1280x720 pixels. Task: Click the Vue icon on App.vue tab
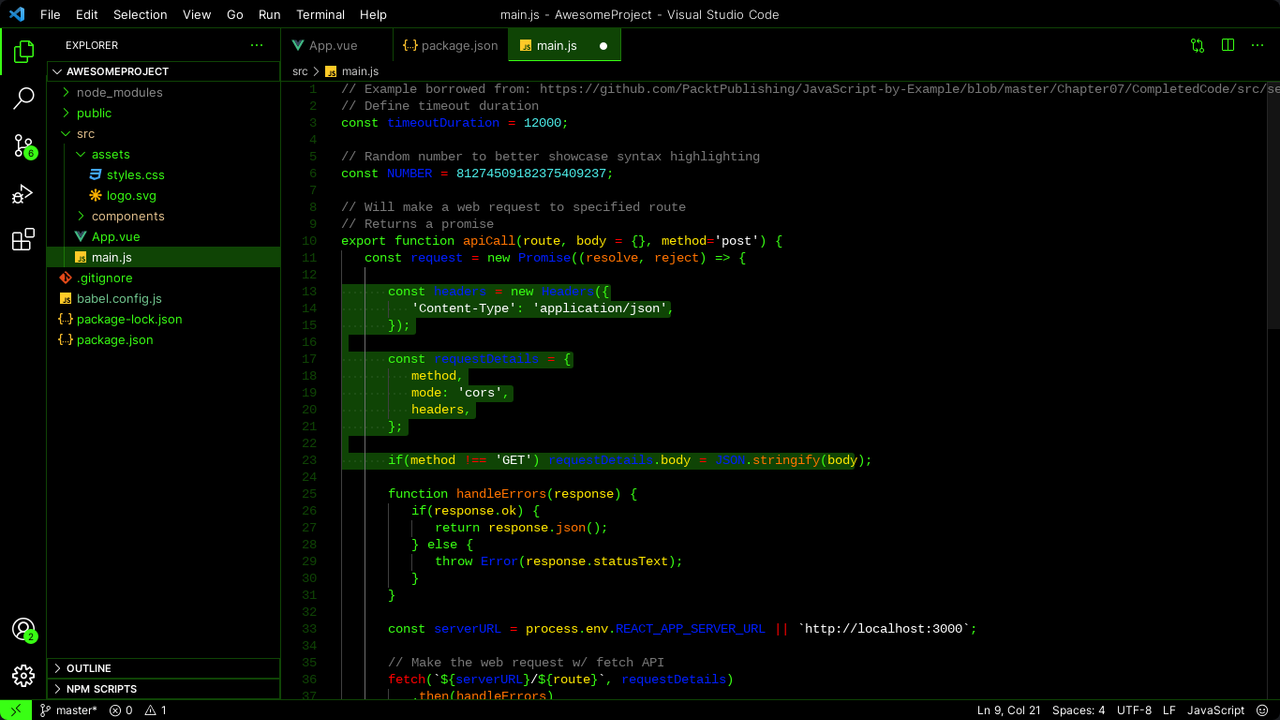pos(298,46)
